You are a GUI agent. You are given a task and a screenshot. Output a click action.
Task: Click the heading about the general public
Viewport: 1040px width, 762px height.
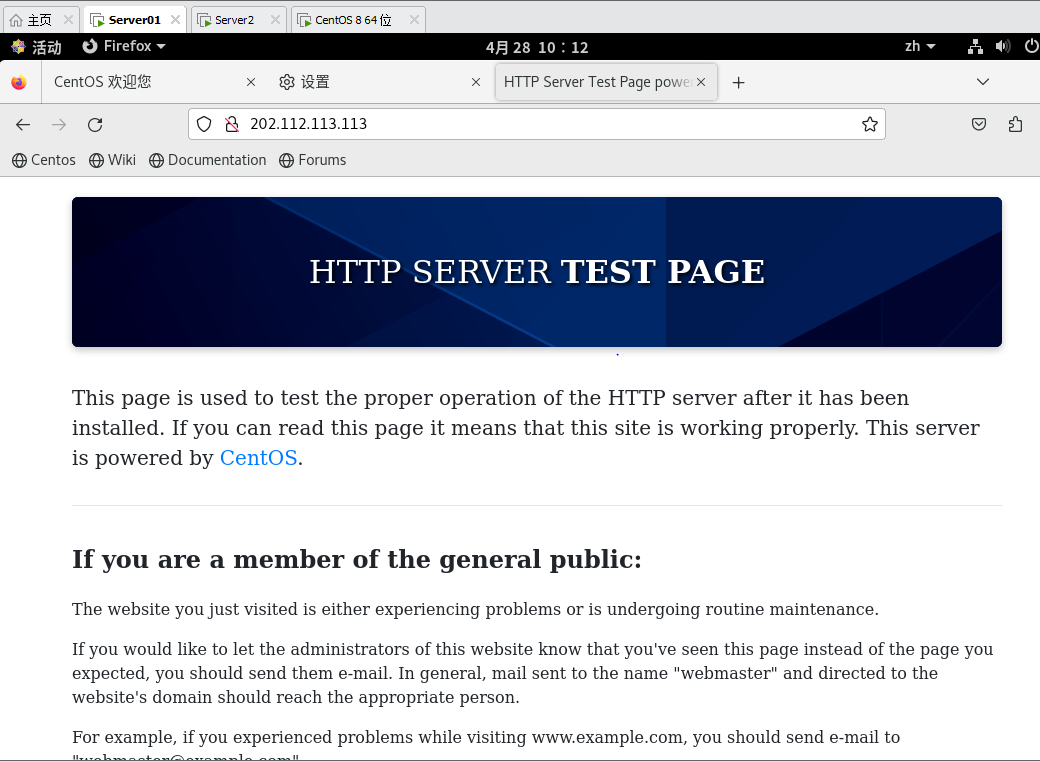pos(357,559)
